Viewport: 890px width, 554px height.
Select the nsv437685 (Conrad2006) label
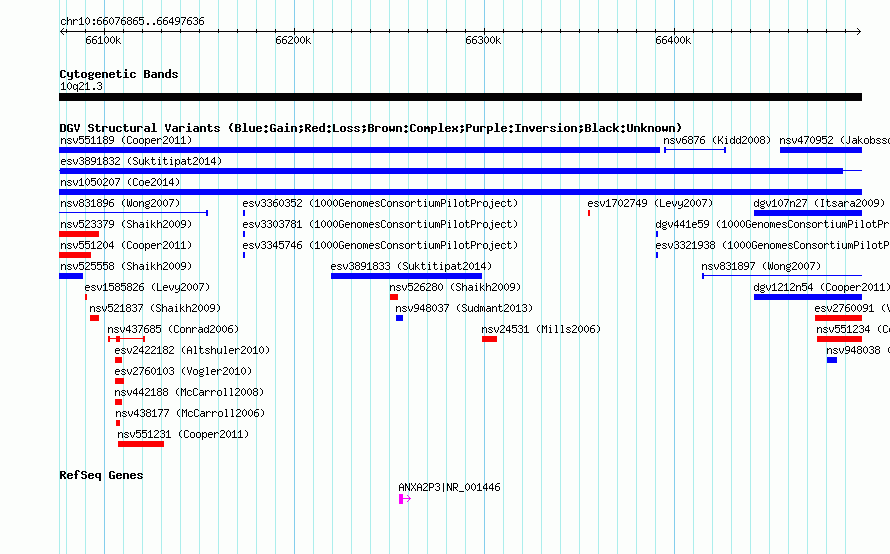coord(173,329)
